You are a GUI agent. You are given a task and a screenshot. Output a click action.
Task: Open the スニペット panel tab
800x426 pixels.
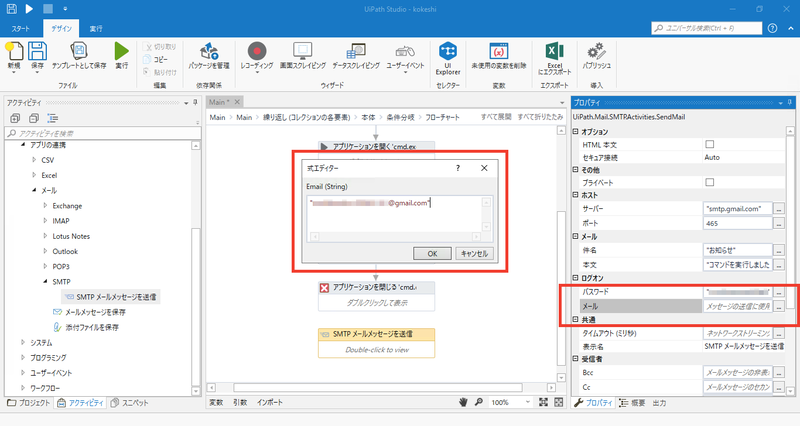point(129,403)
